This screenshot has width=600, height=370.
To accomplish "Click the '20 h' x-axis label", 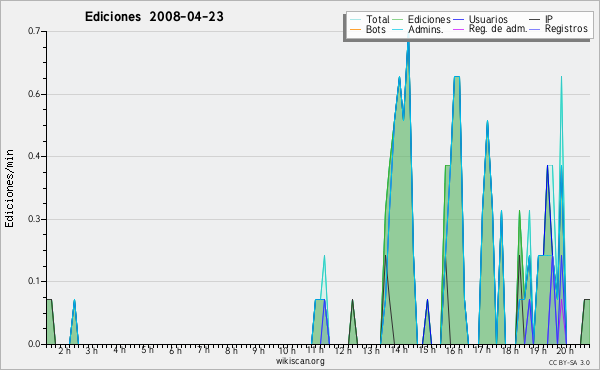I will pos(565,351).
